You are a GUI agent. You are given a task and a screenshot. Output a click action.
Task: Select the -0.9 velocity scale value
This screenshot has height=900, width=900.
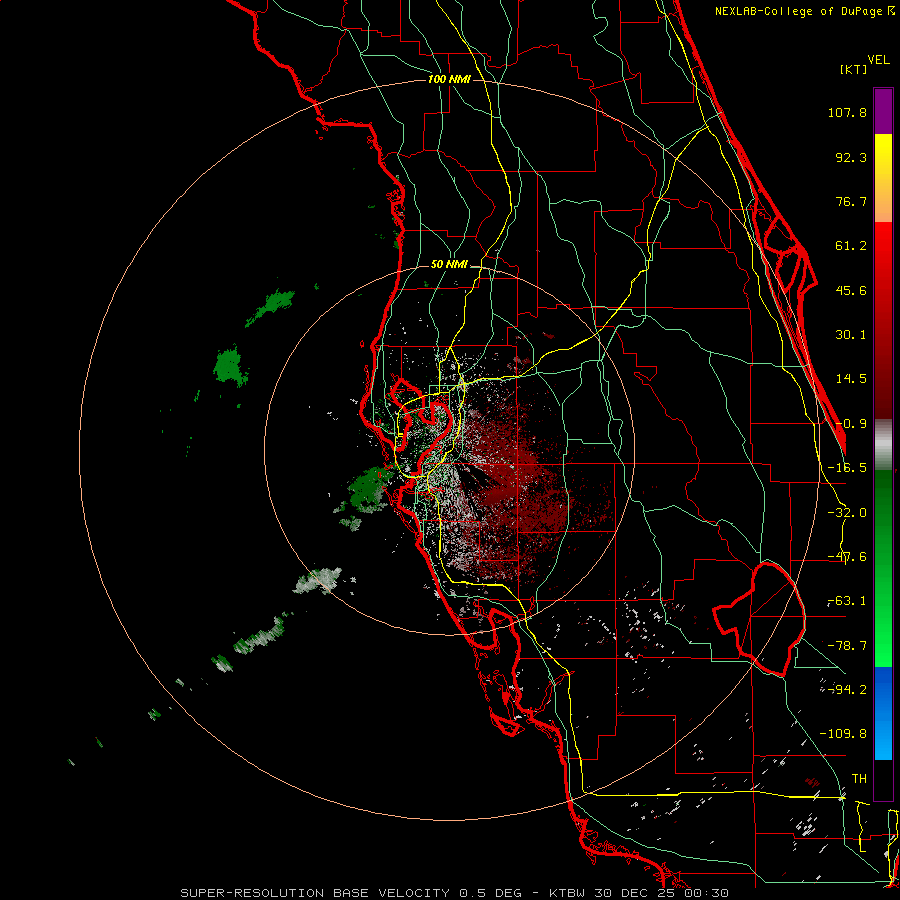click(x=851, y=424)
